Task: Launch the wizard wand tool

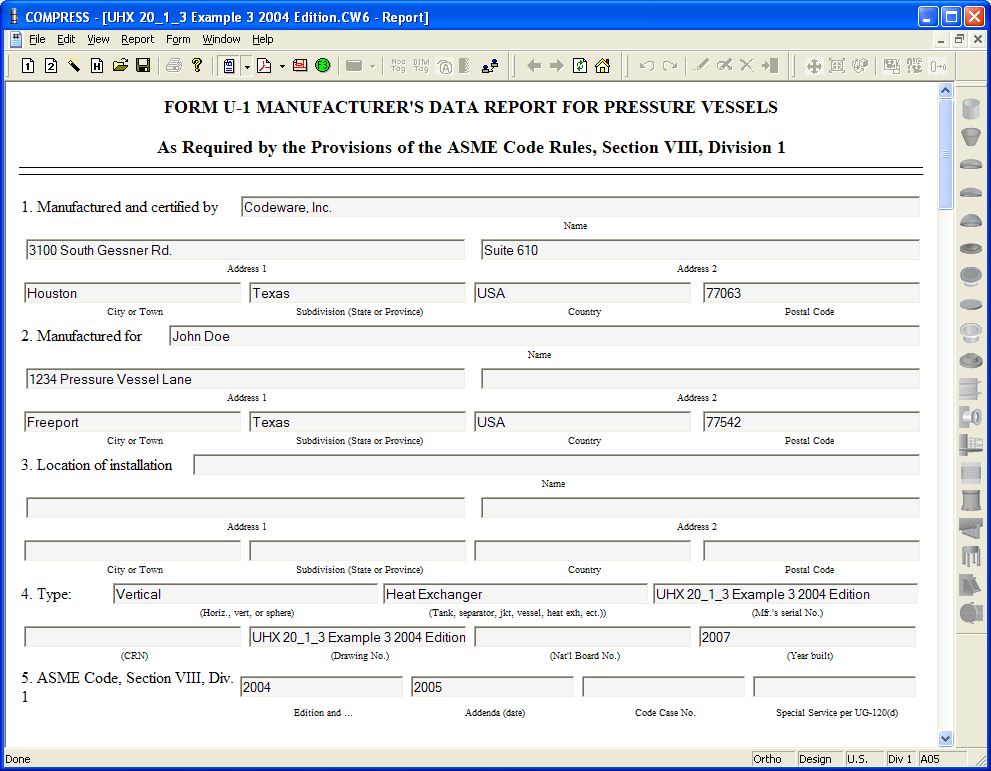Action: click(x=74, y=65)
